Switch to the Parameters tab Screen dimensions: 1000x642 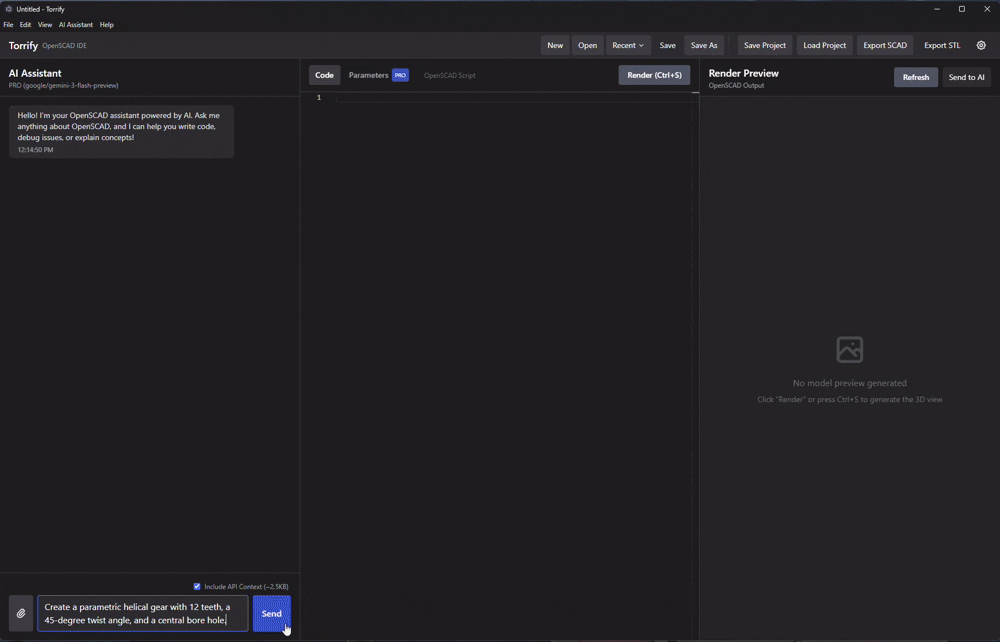click(x=368, y=74)
